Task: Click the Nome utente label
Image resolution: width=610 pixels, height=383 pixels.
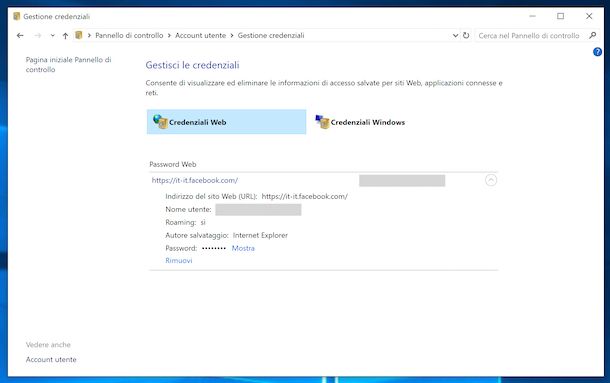Action: [x=188, y=209]
